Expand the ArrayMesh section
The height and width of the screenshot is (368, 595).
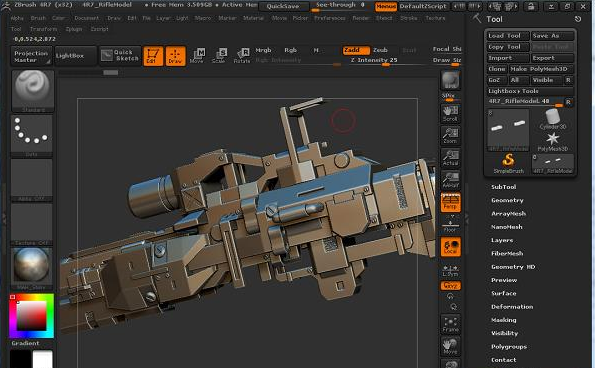[x=508, y=214]
